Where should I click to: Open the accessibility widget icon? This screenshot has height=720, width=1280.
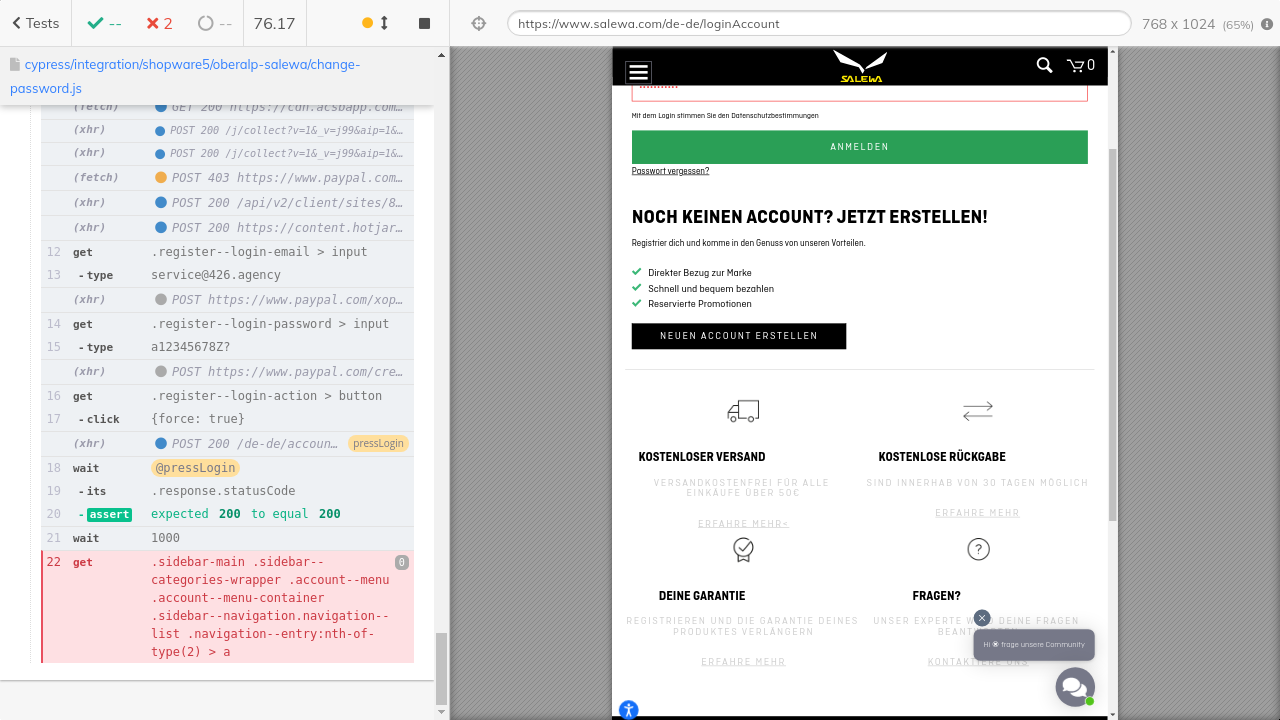(628, 710)
